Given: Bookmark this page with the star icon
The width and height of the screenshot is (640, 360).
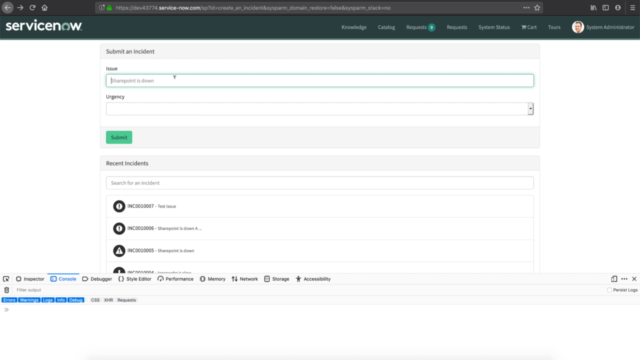Looking at the screenshot, I should (x=537, y=8).
